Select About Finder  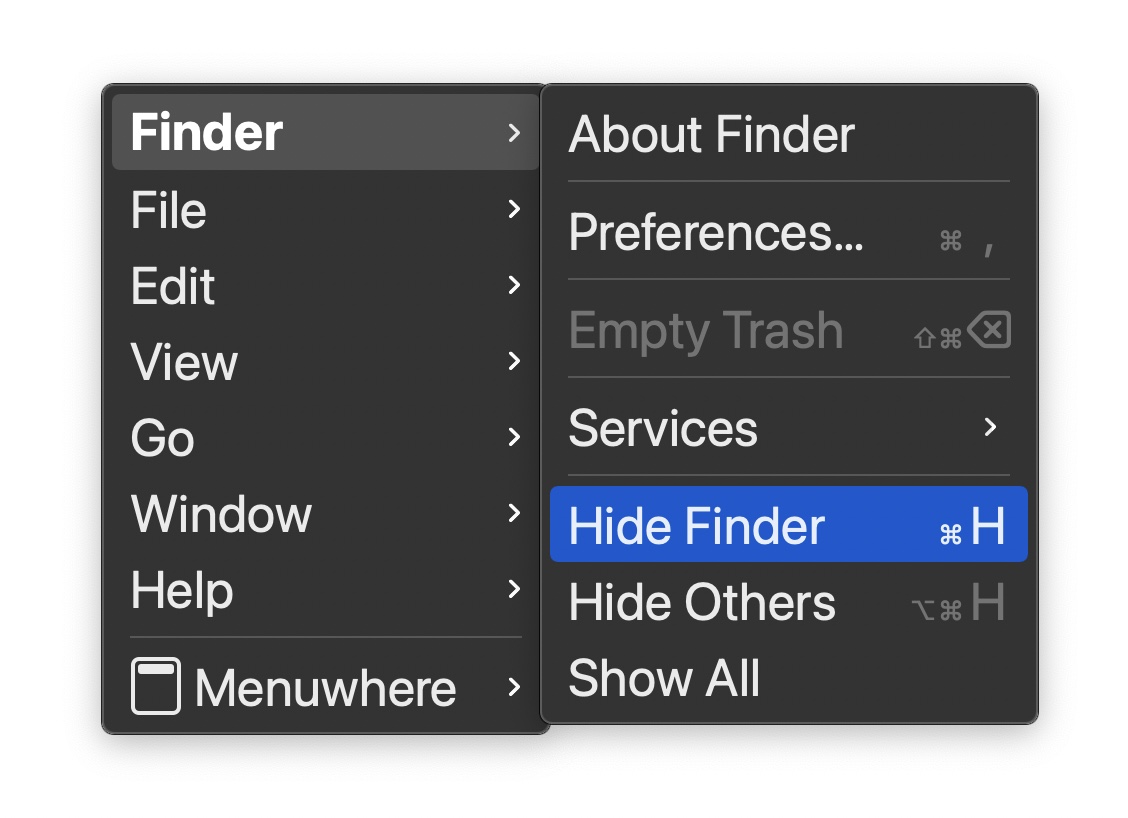click(711, 135)
